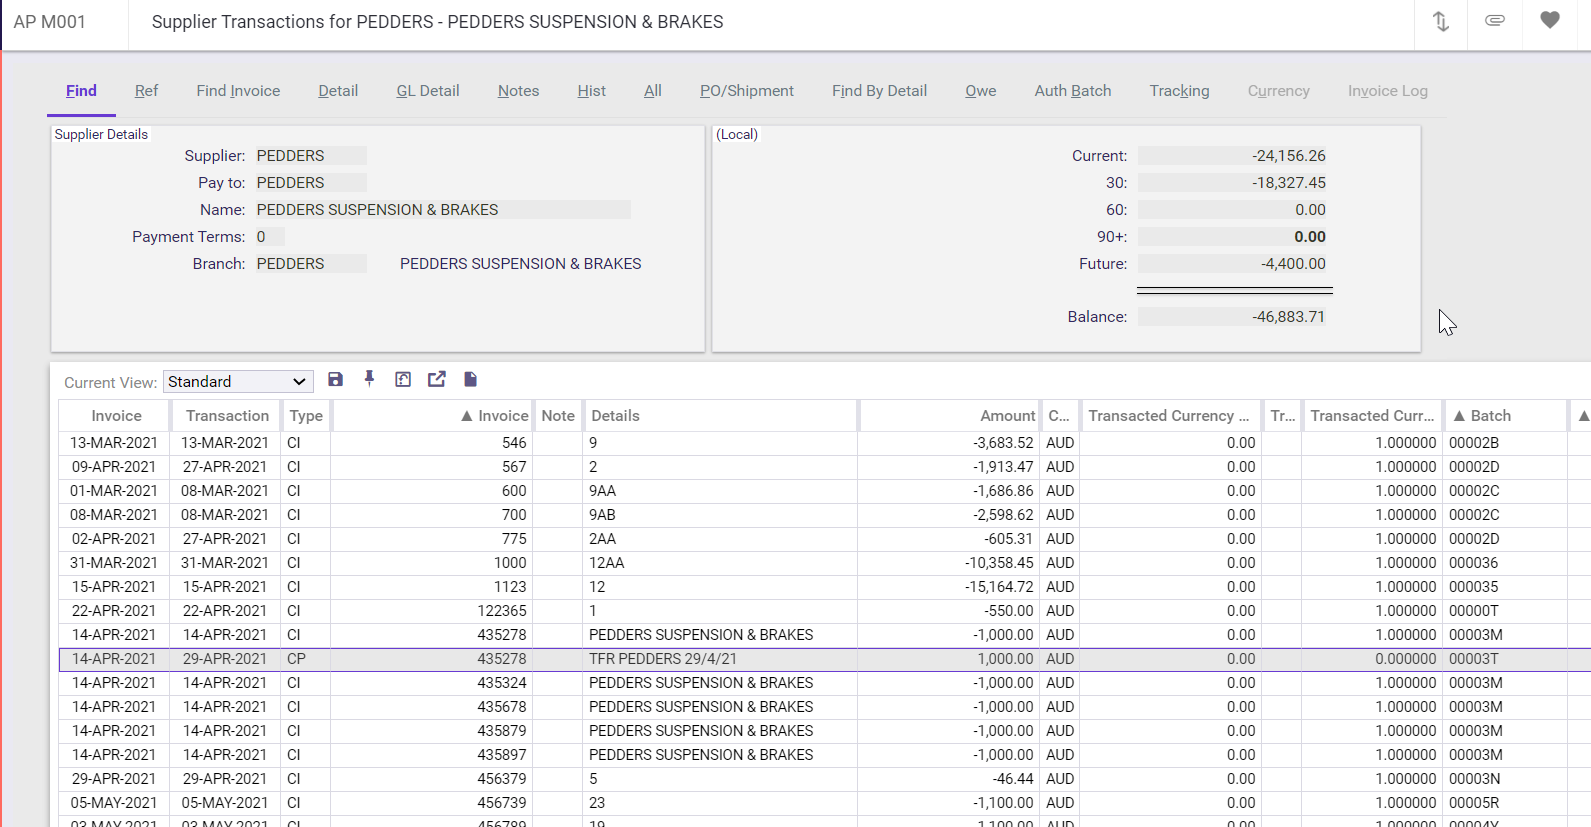Add to favourites with the heart icon
This screenshot has width=1591, height=827.
1550,20
